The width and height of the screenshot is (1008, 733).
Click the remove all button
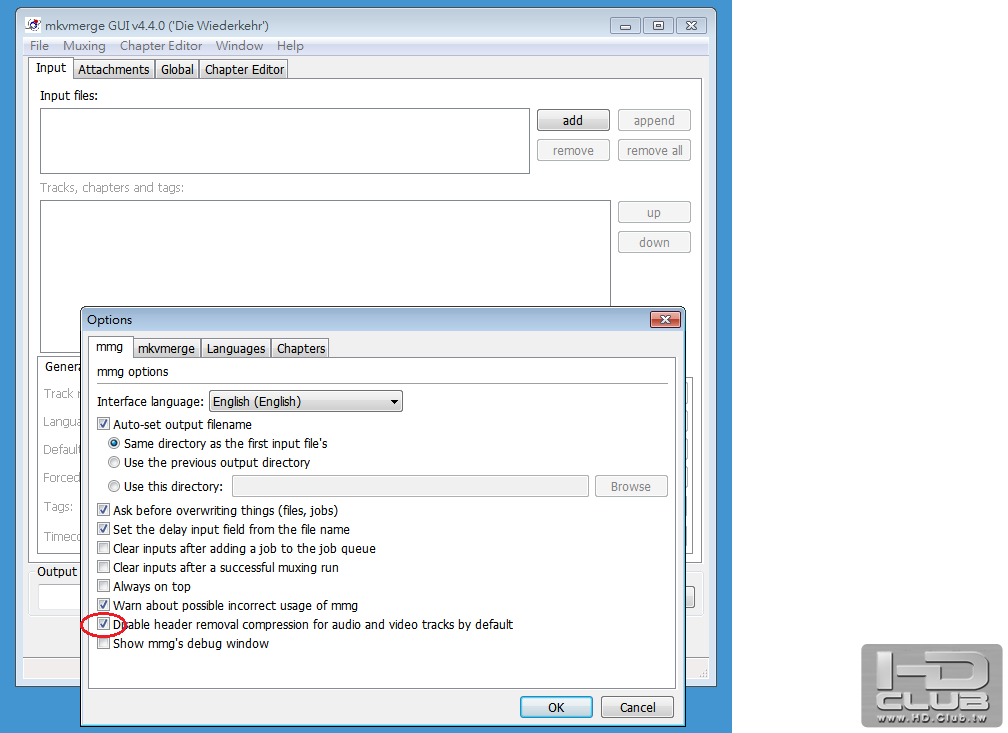pyautogui.click(x=654, y=150)
